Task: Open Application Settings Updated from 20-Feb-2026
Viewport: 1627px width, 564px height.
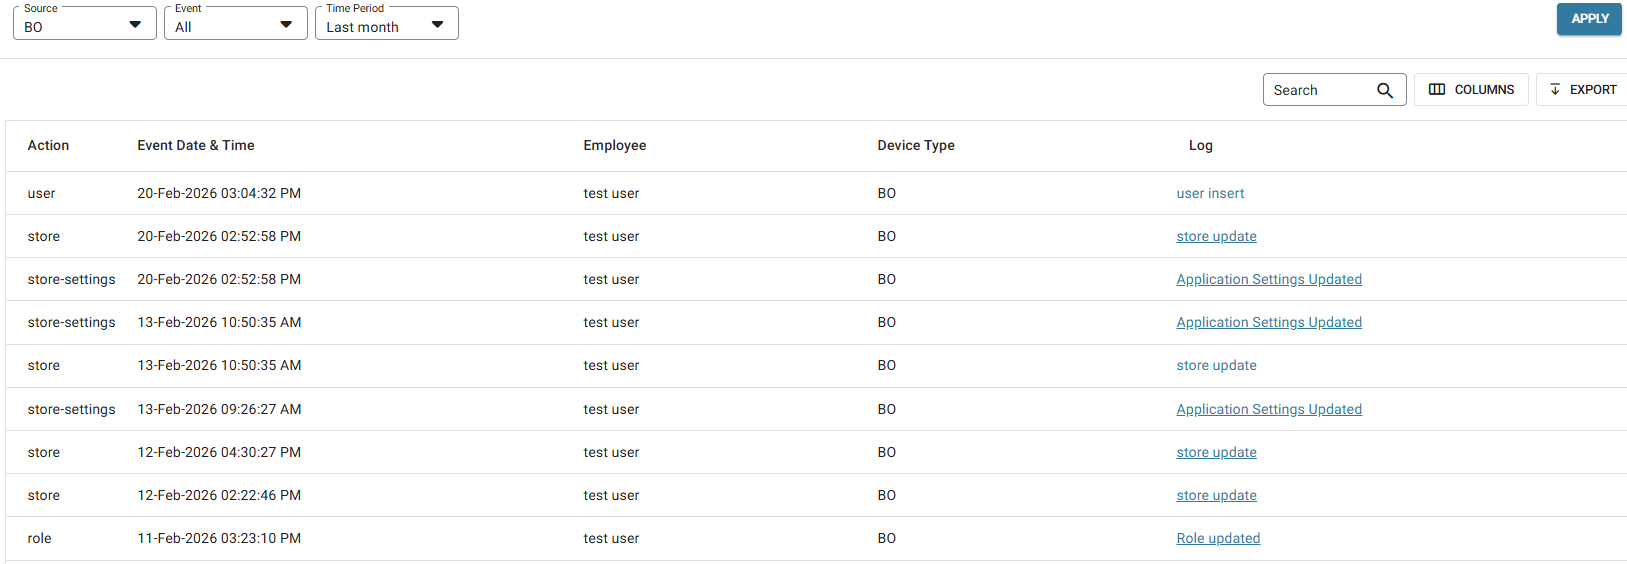Action: (1268, 280)
